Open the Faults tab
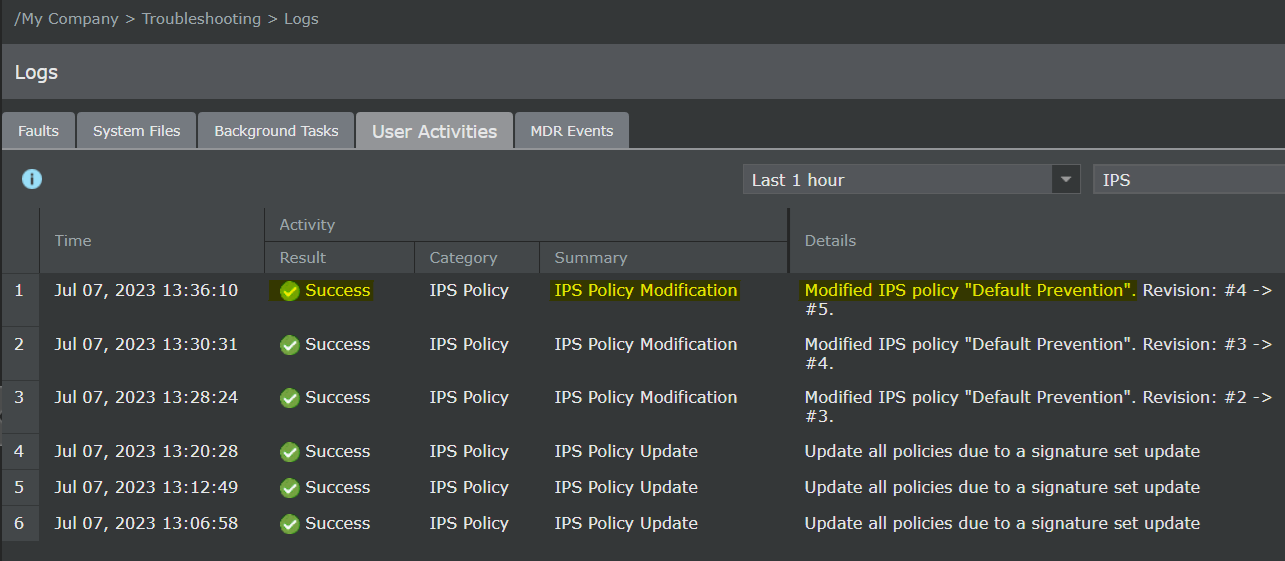 point(38,131)
